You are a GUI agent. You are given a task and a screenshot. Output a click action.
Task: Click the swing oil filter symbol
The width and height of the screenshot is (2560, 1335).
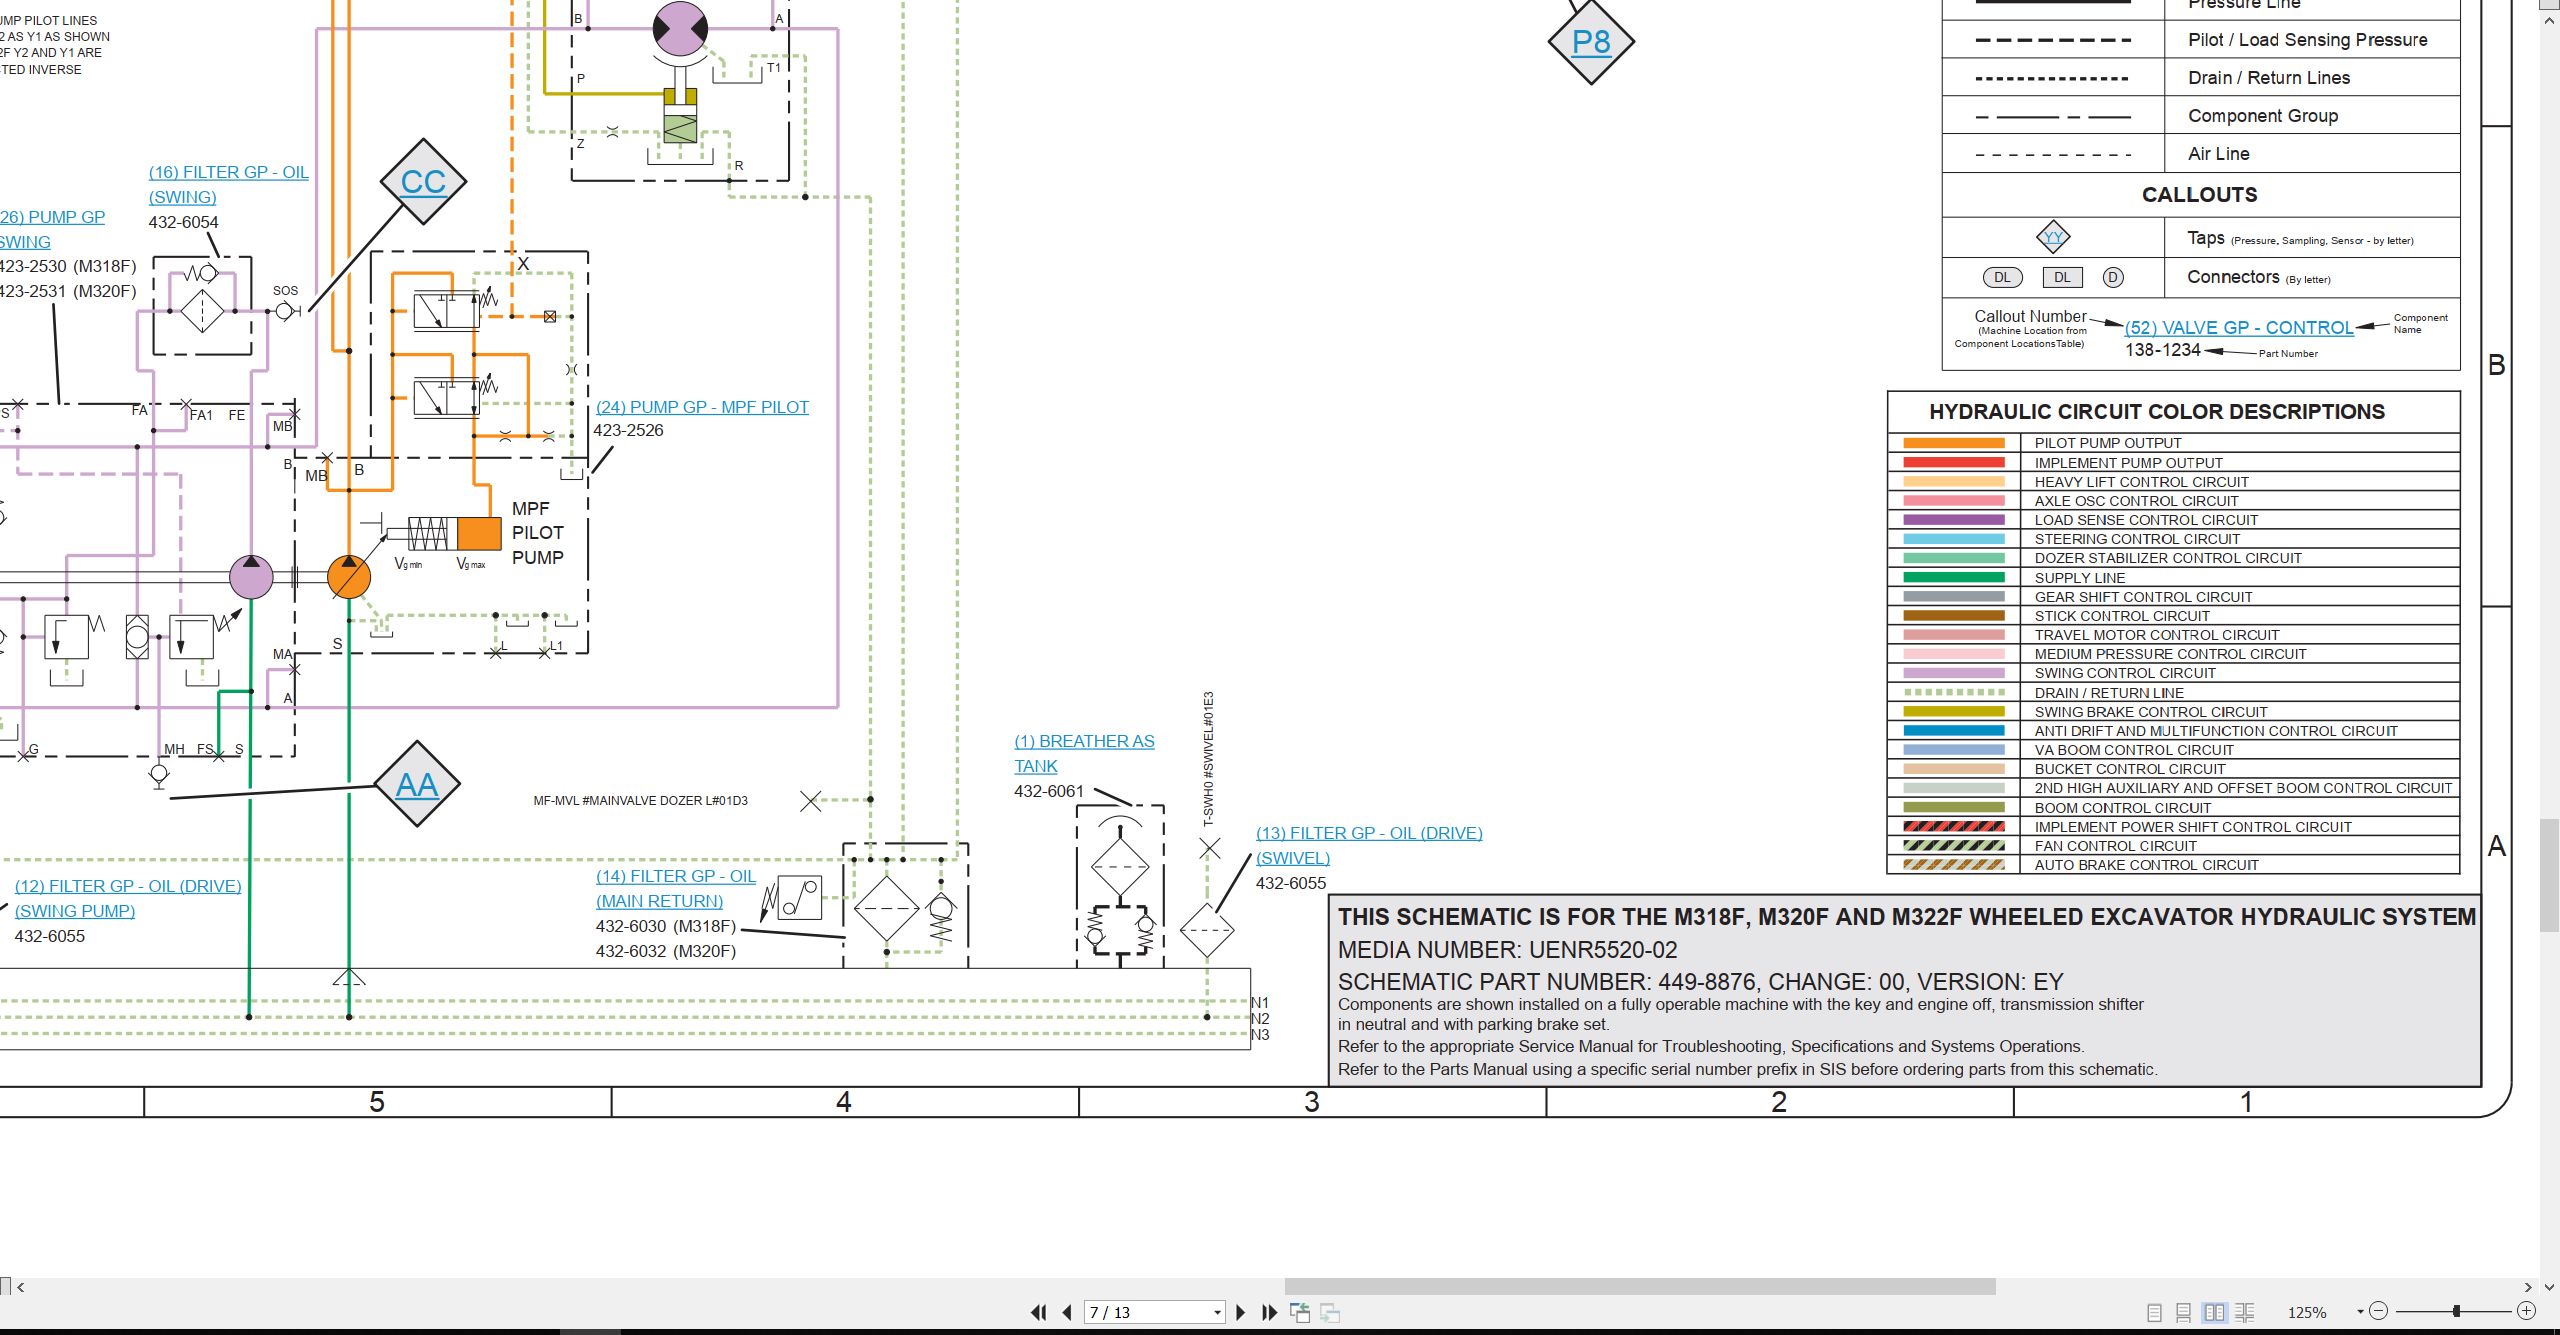click(x=202, y=311)
